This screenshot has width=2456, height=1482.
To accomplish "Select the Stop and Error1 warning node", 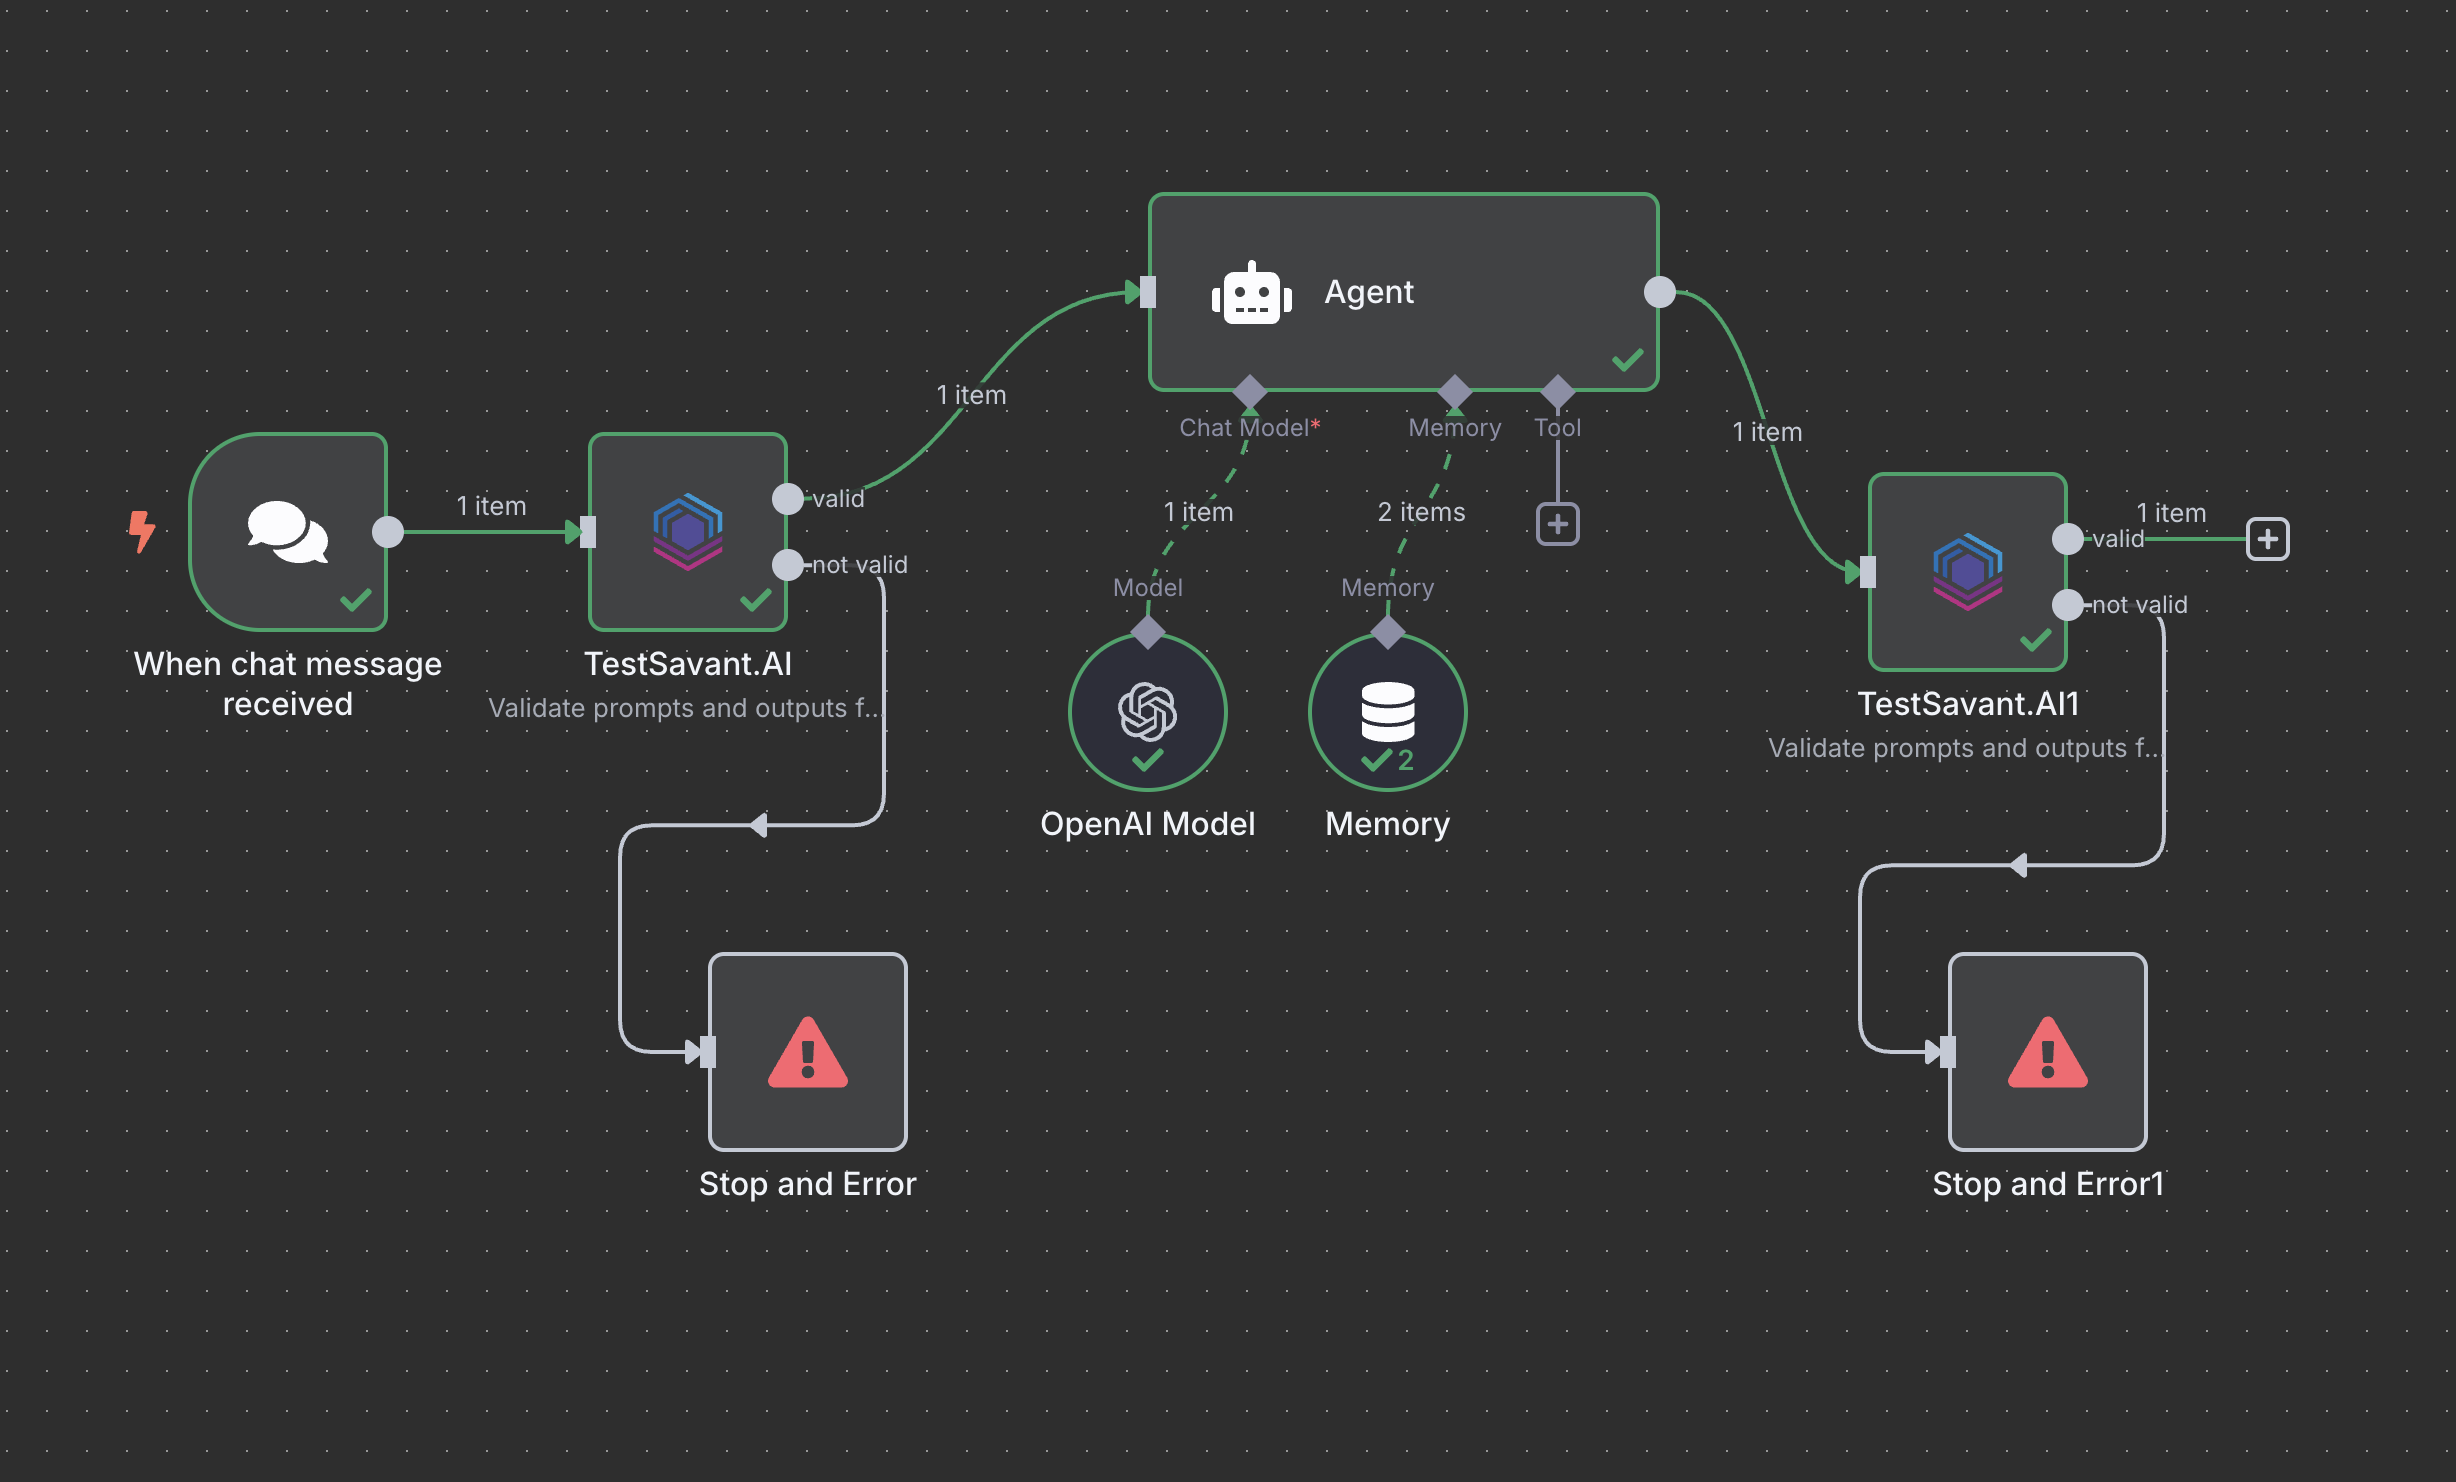I will pyautogui.click(x=2047, y=1051).
